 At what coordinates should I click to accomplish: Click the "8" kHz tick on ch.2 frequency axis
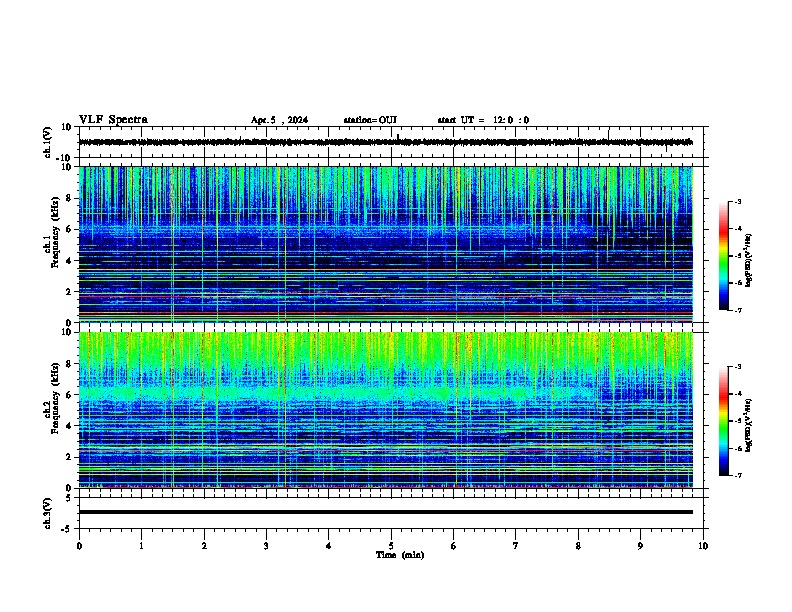(x=69, y=364)
